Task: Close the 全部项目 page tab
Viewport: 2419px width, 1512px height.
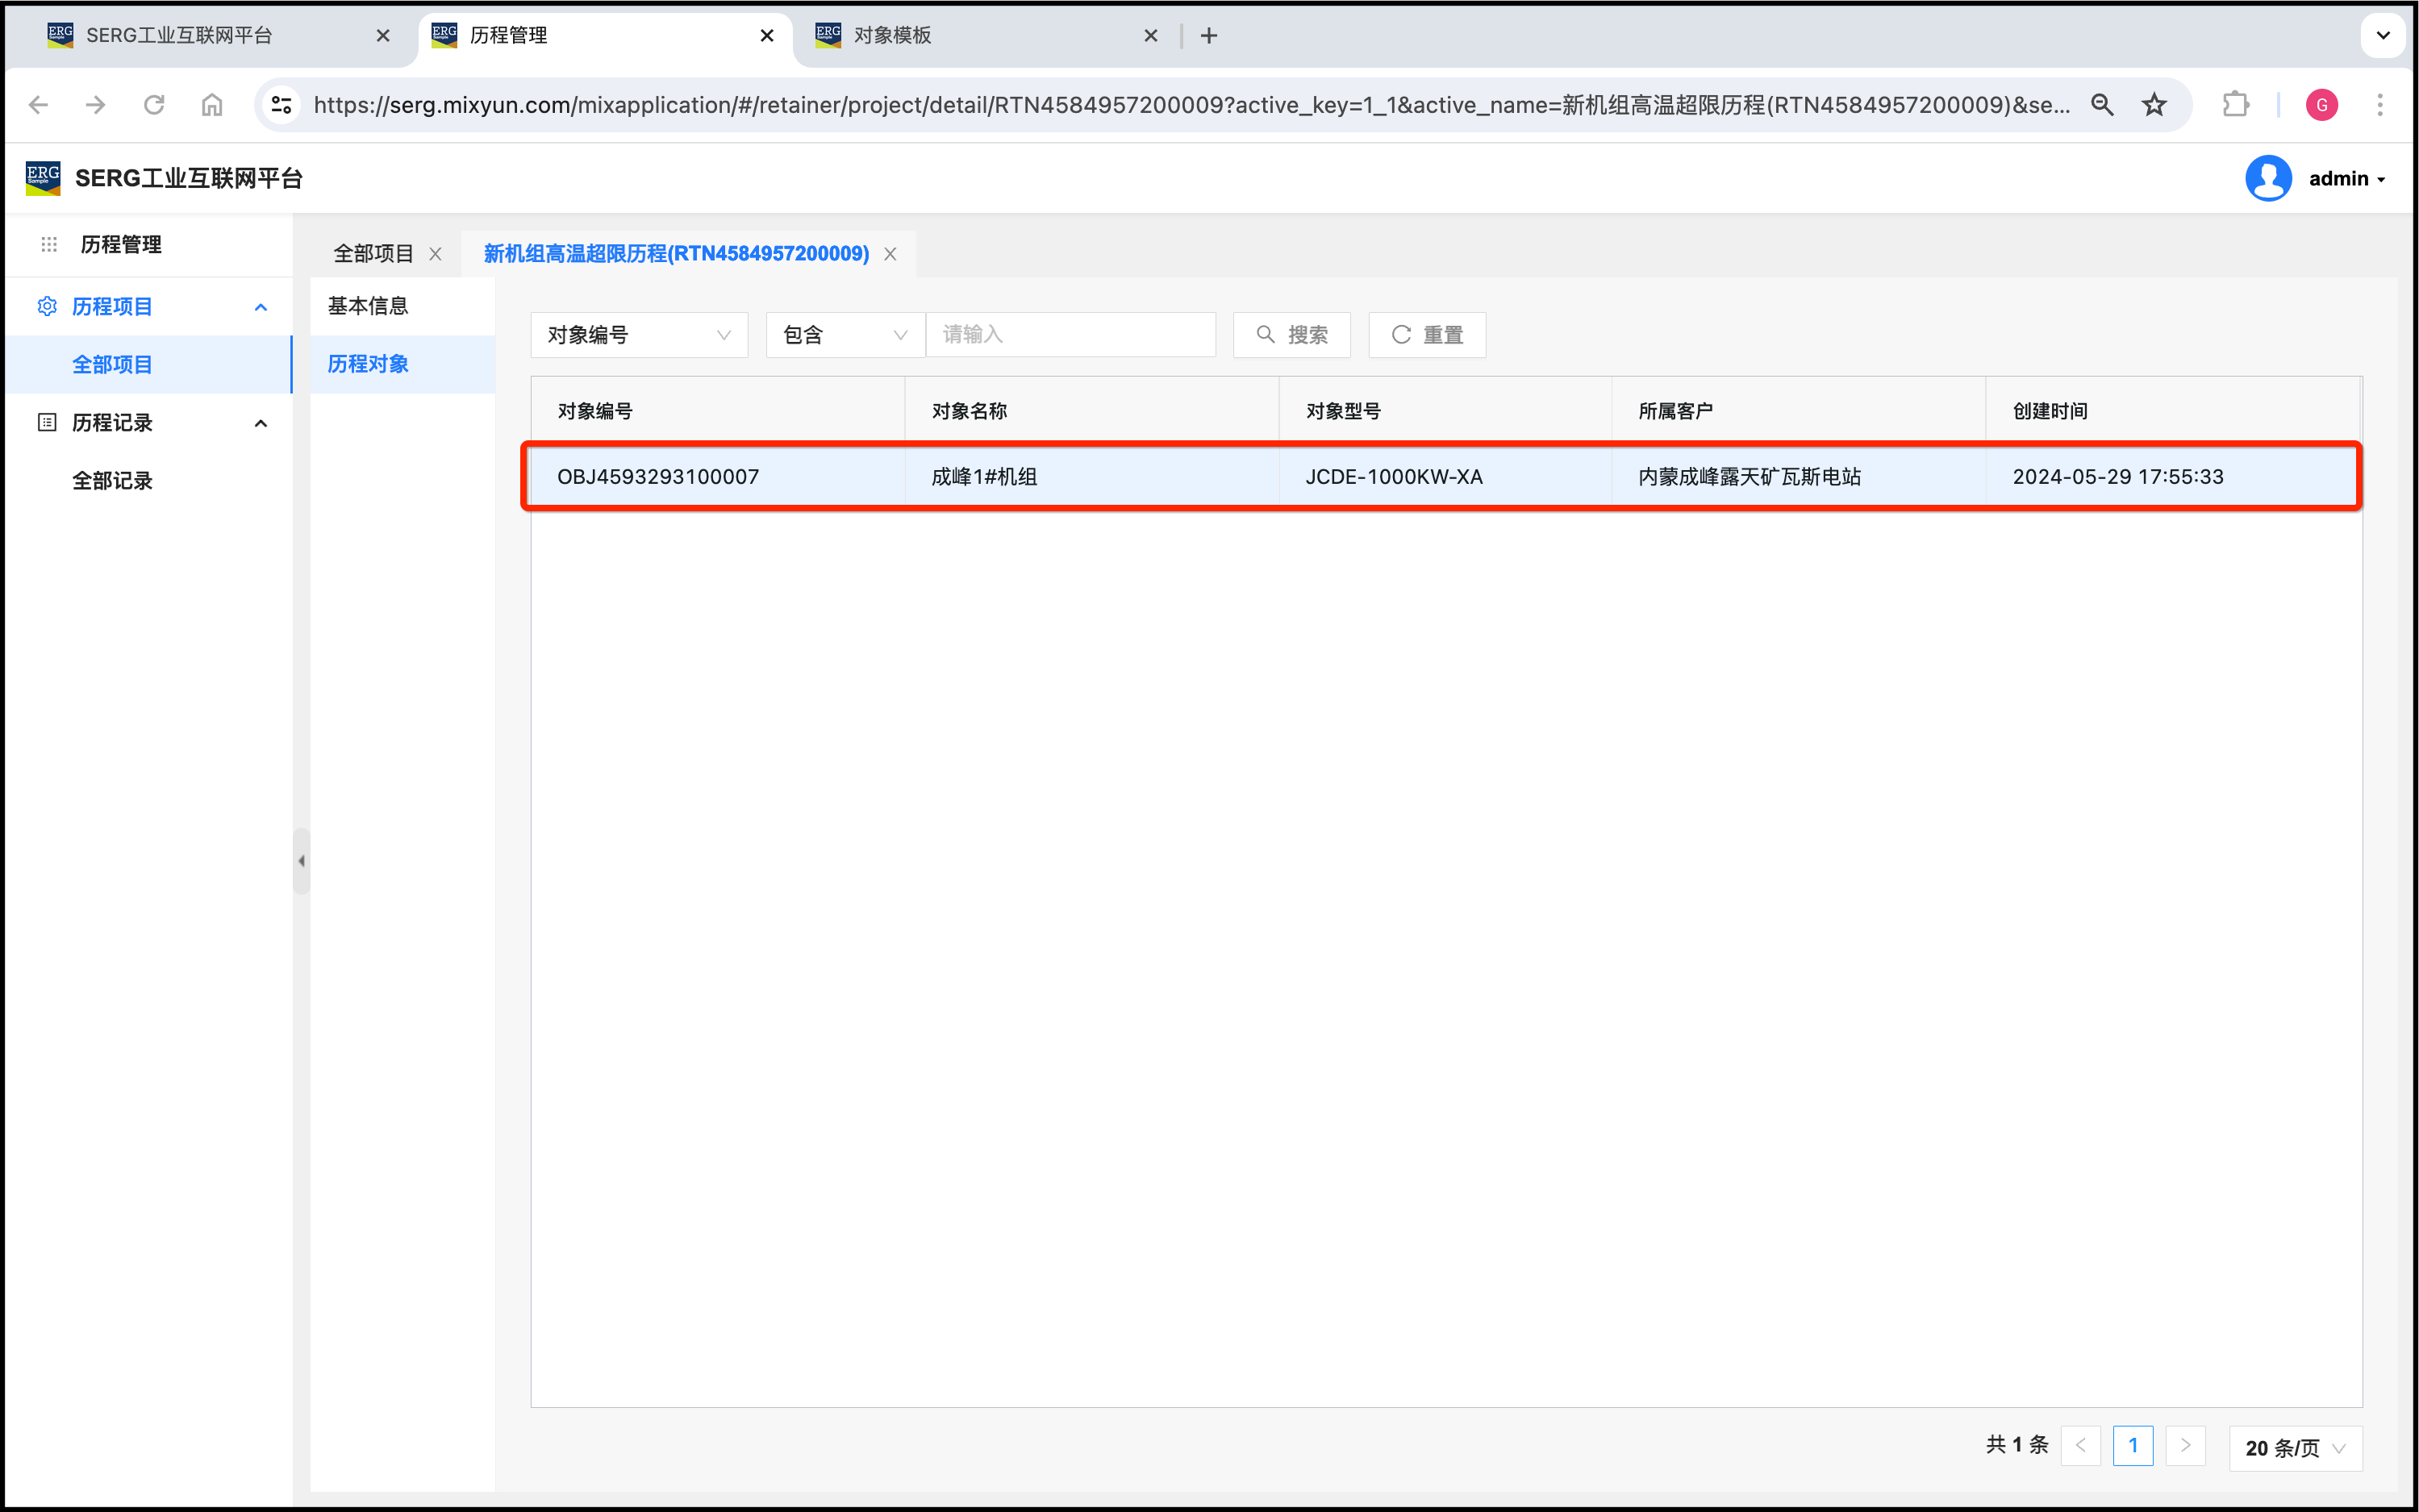Action: click(x=435, y=254)
